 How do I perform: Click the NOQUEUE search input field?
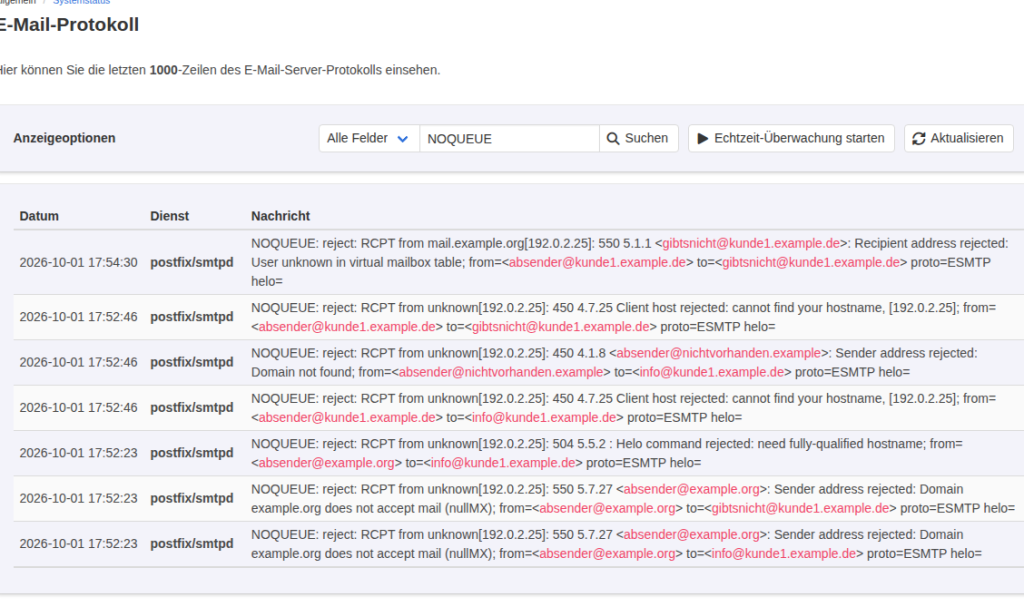pos(509,139)
